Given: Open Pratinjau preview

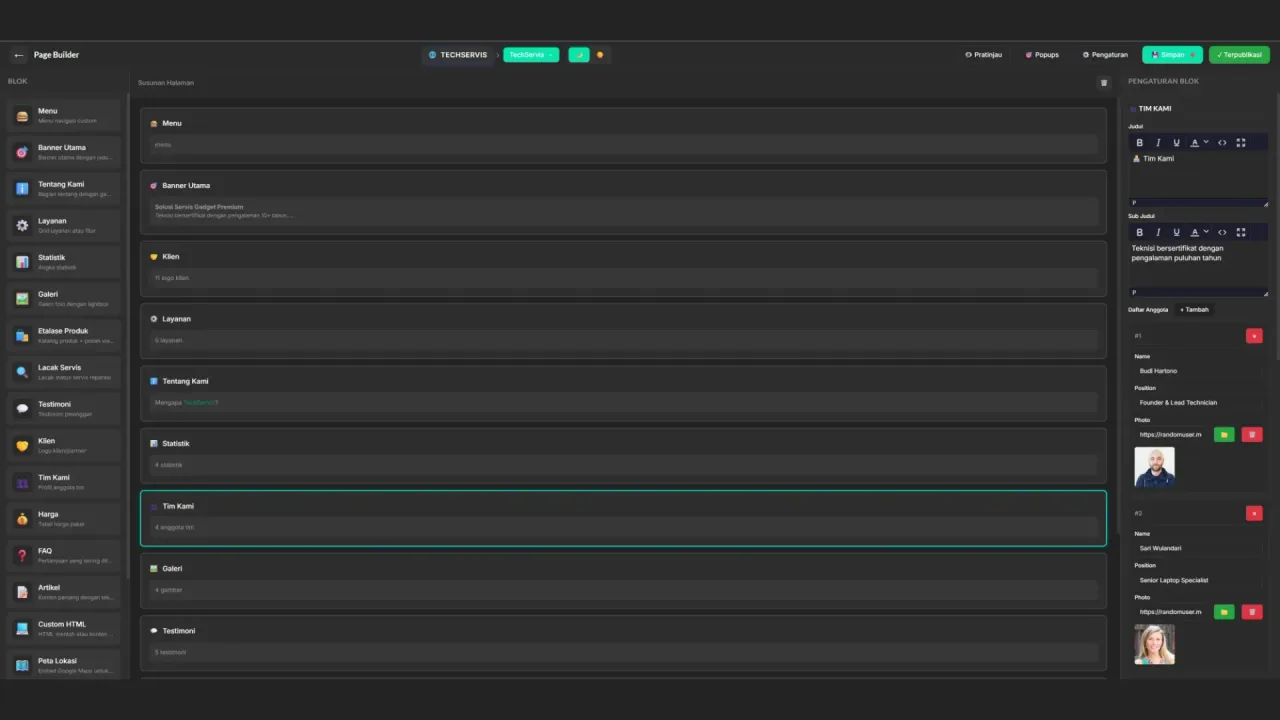Looking at the screenshot, I should pyautogui.click(x=983, y=55).
